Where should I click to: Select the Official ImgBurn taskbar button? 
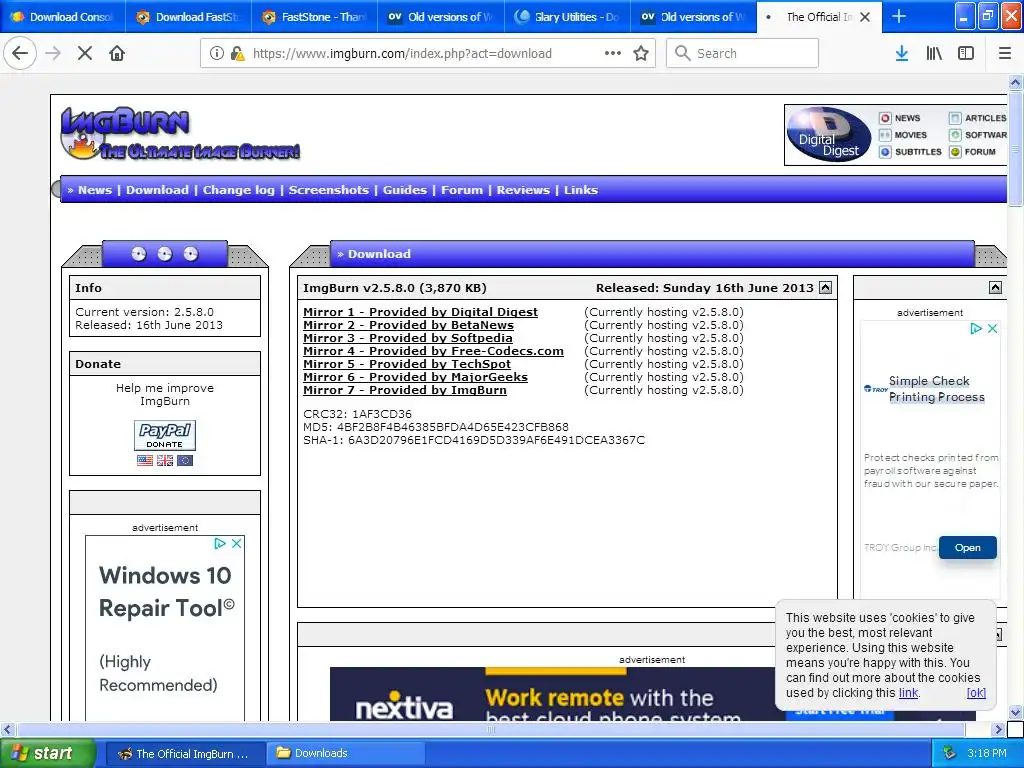pos(185,753)
